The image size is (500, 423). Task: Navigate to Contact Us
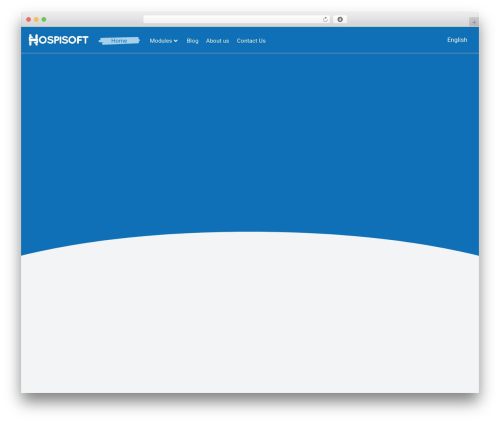pos(251,41)
